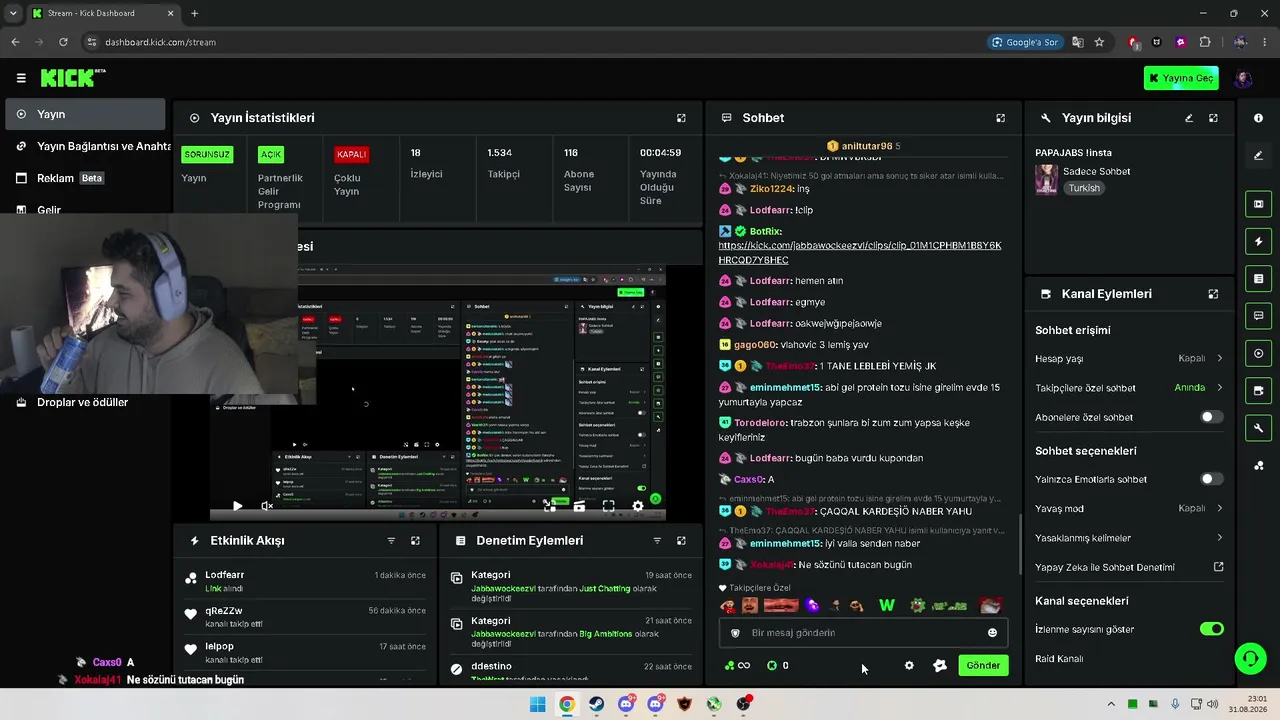Screen dimensions: 1280x720
Task: Bookmark this page with the star icon
Action: [1099, 42]
